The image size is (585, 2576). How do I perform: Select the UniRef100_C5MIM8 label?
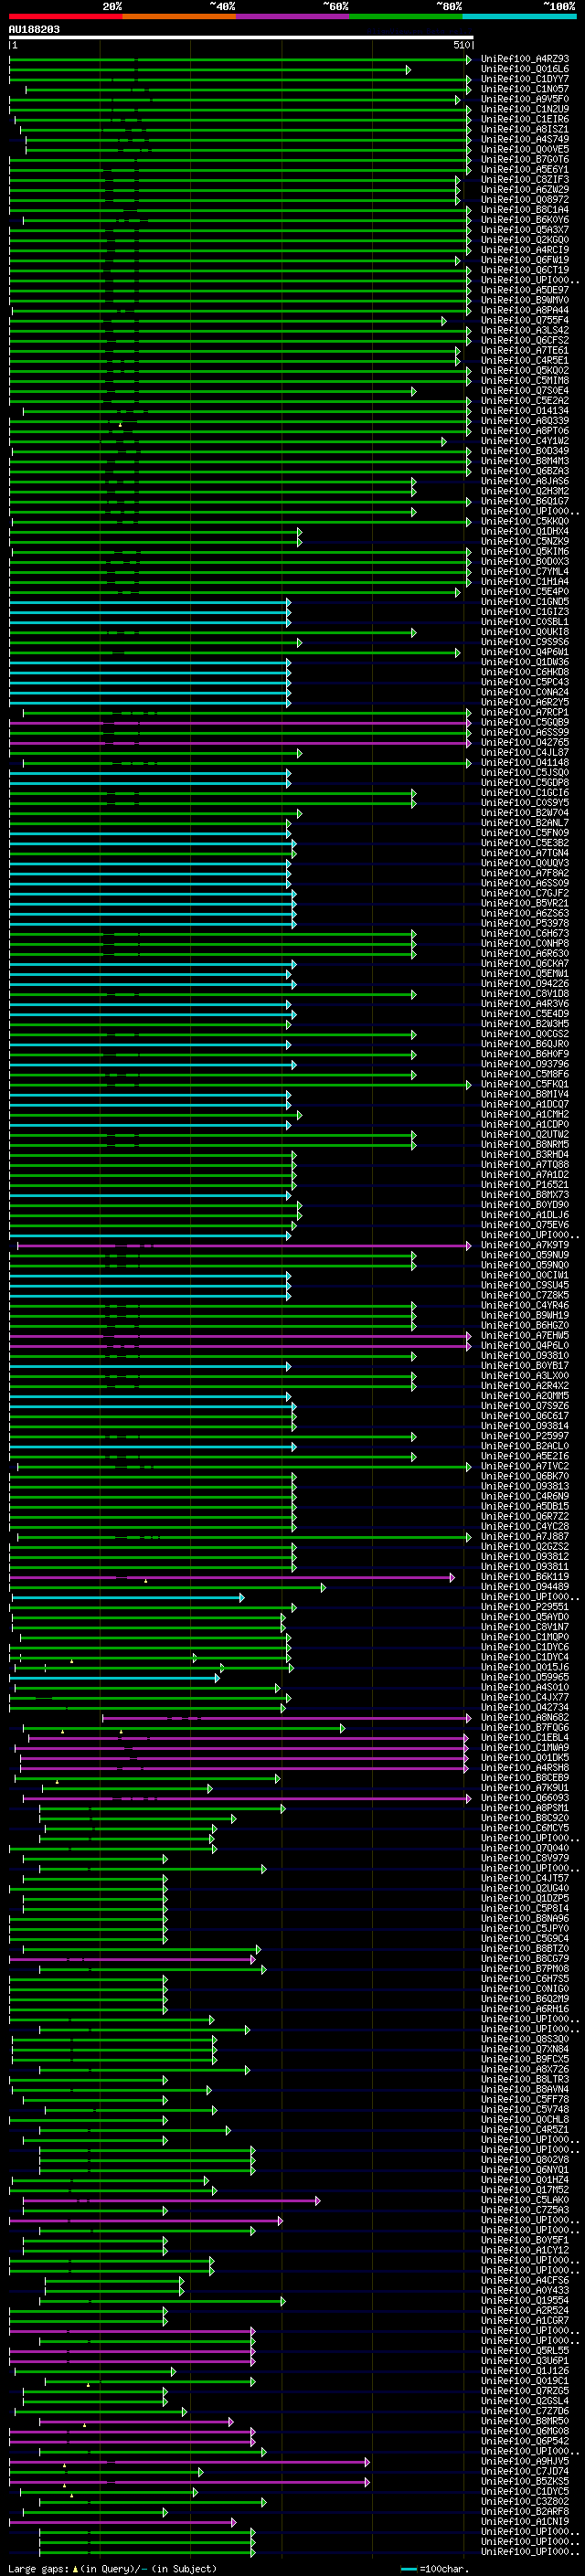pyautogui.click(x=525, y=381)
